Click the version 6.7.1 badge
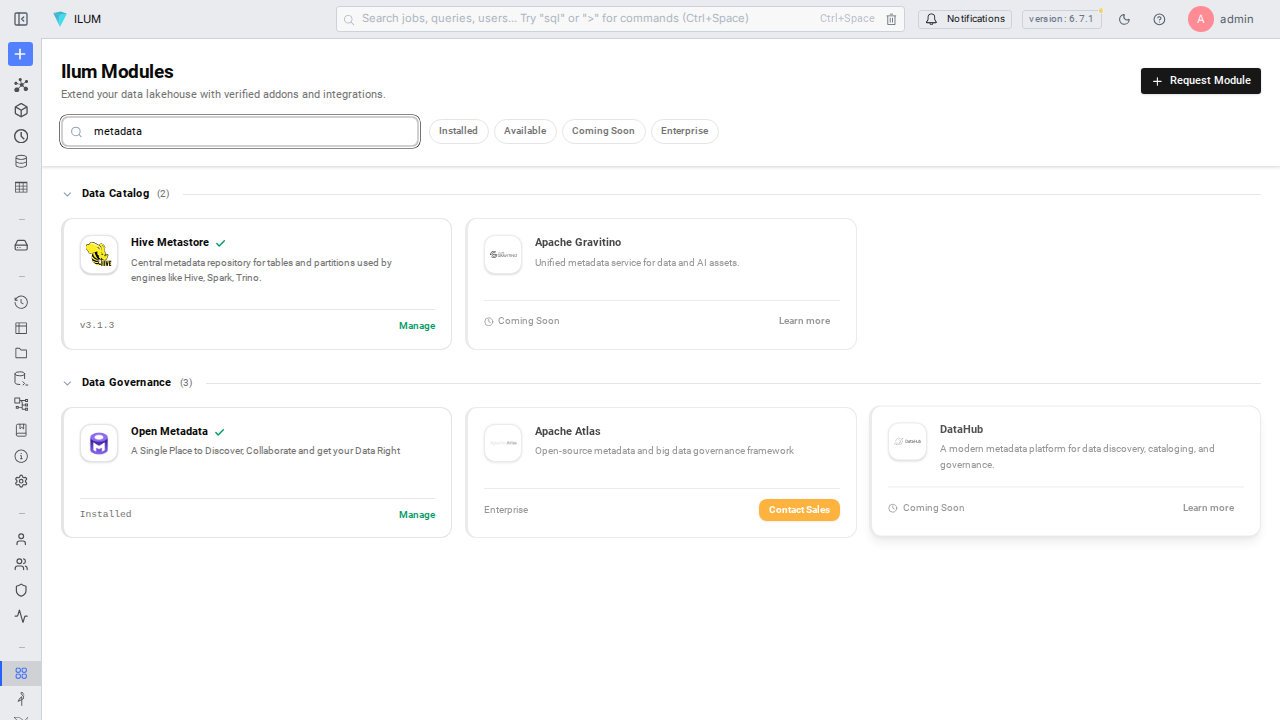The width and height of the screenshot is (1280, 720). pyautogui.click(x=1061, y=19)
